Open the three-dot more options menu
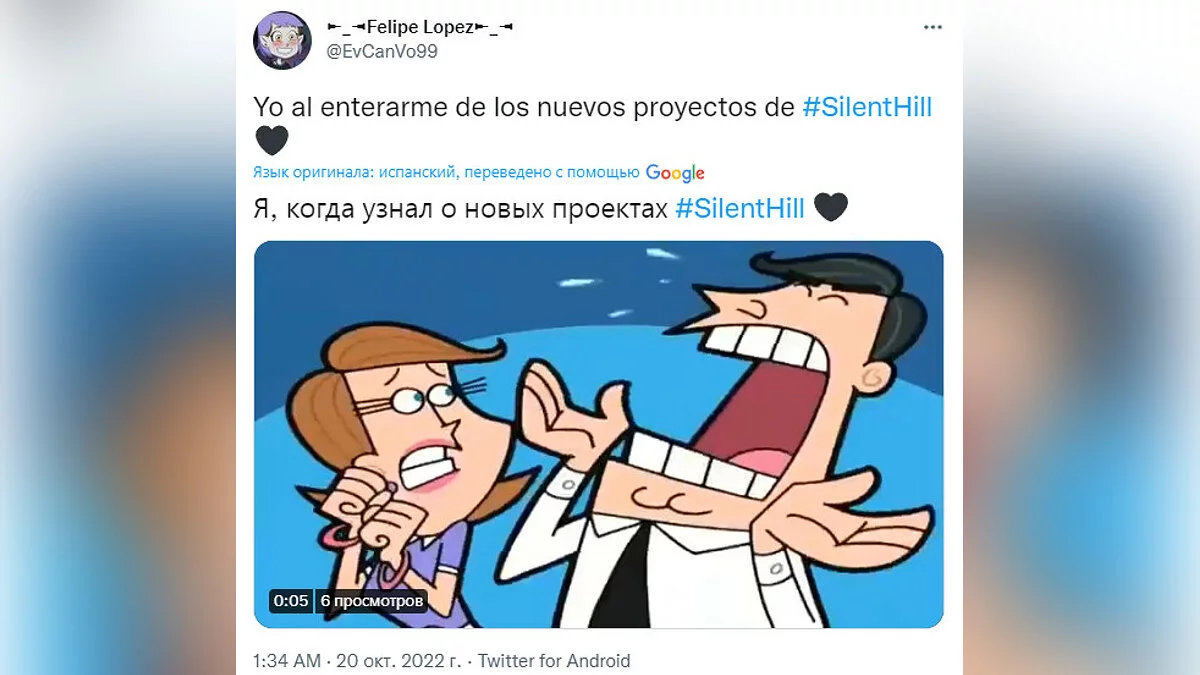 click(932, 28)
